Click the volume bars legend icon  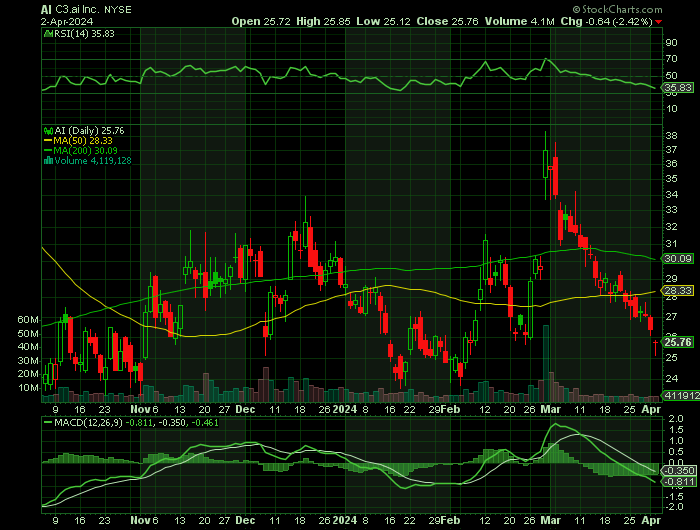click(48, 161)
